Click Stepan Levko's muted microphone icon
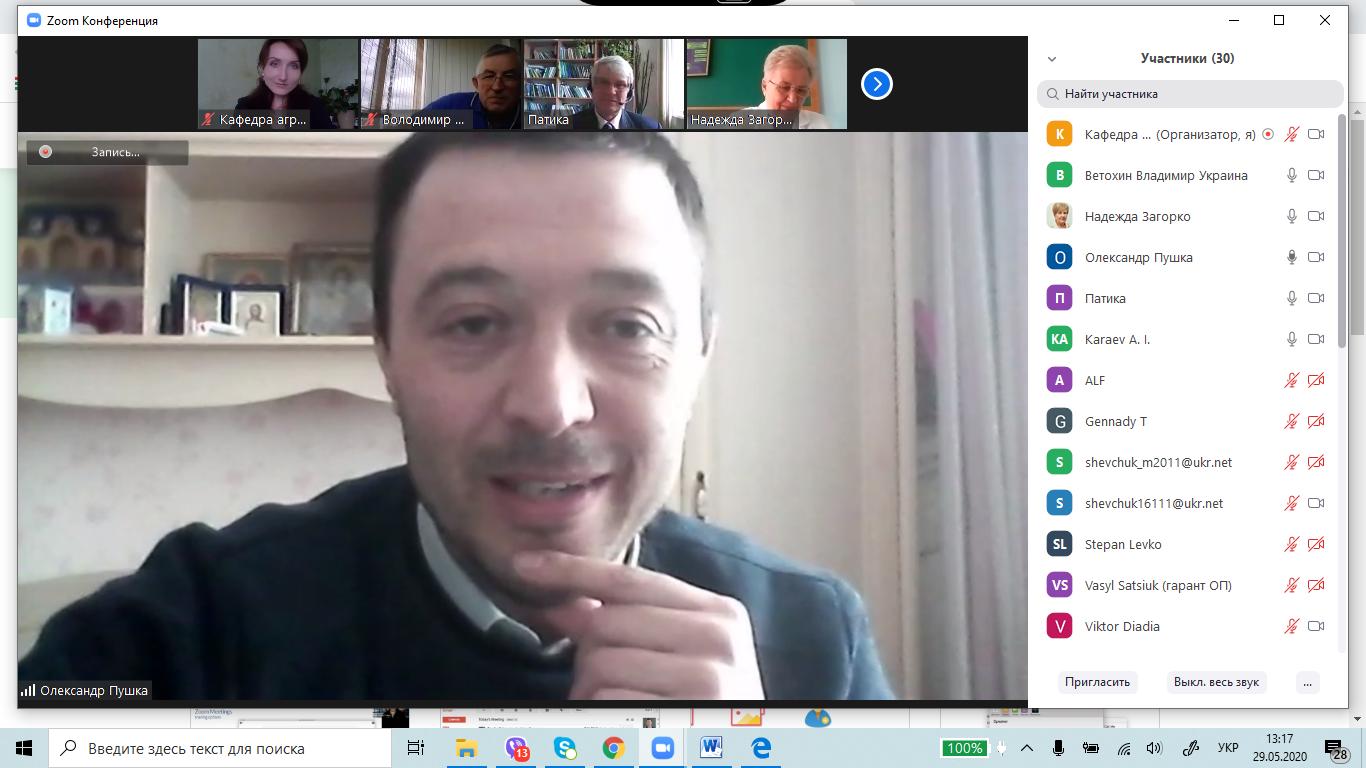The height and width of the screenshot is (768, 1366). click(1292, 544)
